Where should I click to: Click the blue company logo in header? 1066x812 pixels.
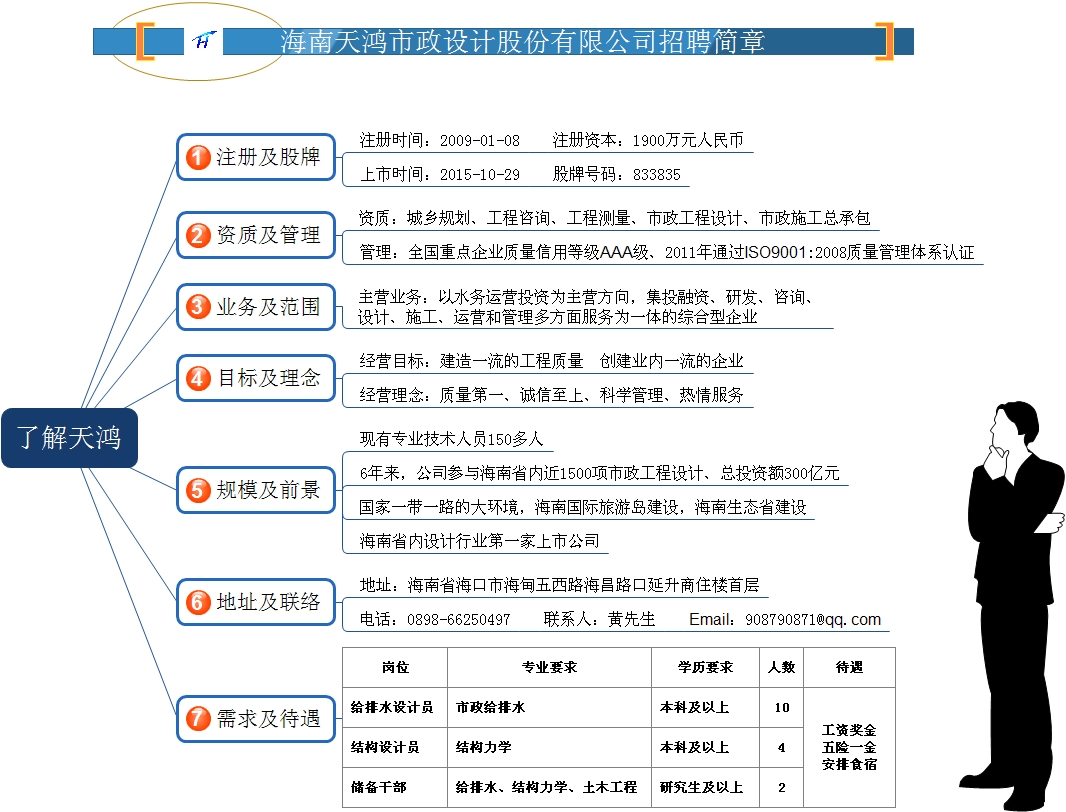(207, 41)
